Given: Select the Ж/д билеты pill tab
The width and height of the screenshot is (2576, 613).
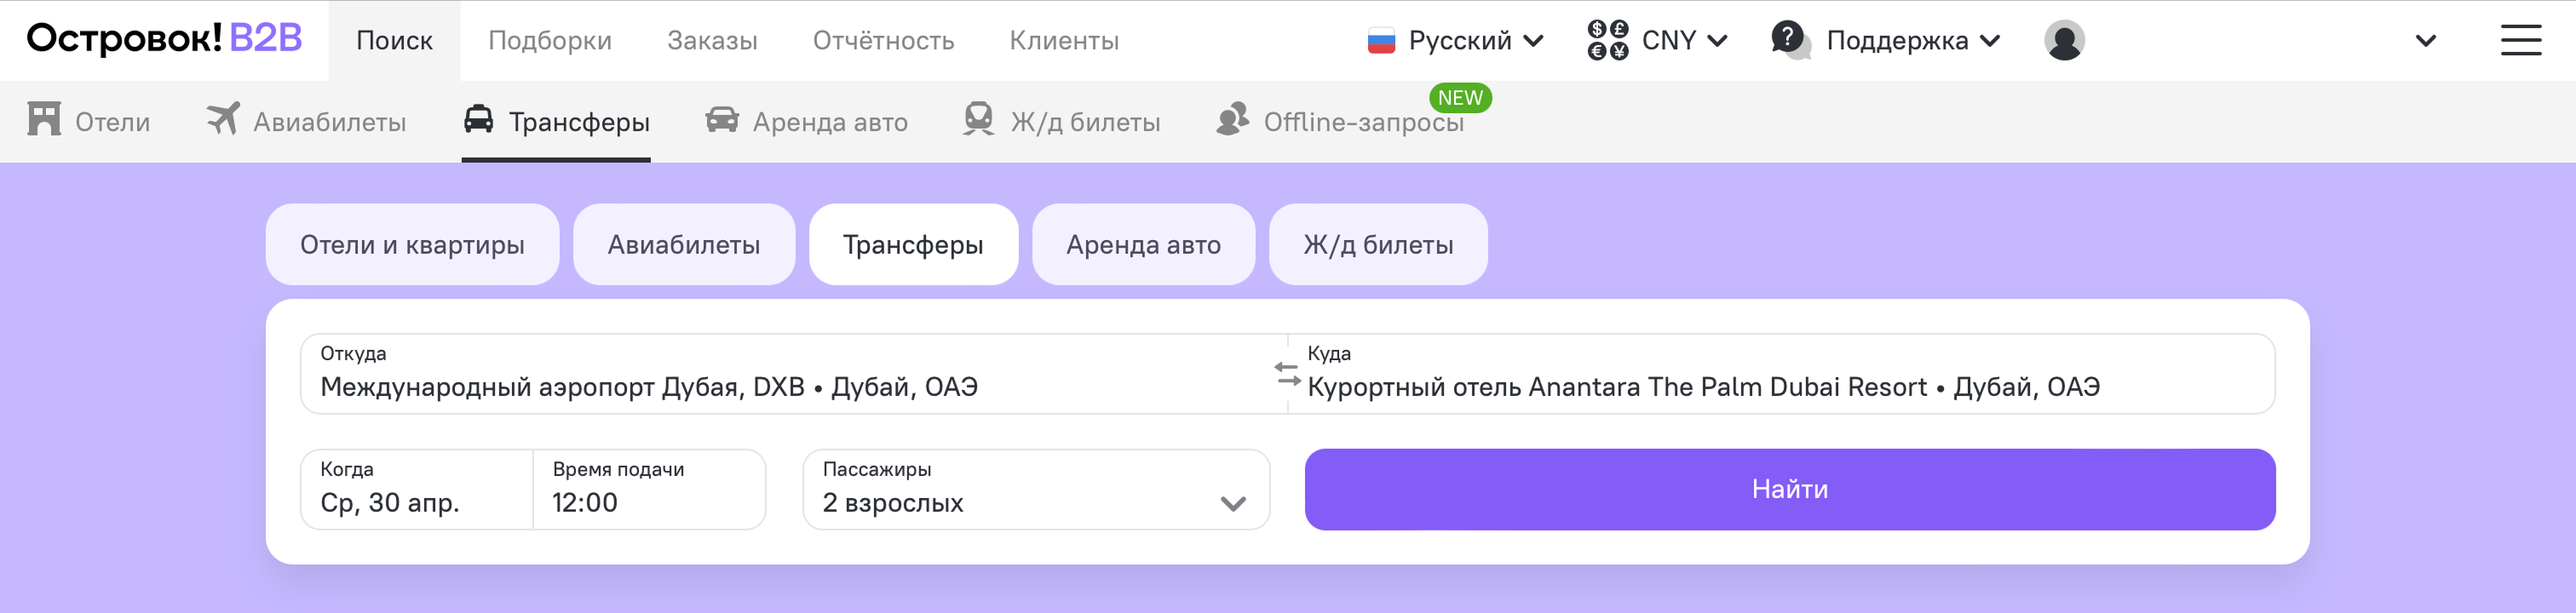Looking at the screenshot, I should pyautogui.click(x=1377, y=245).
